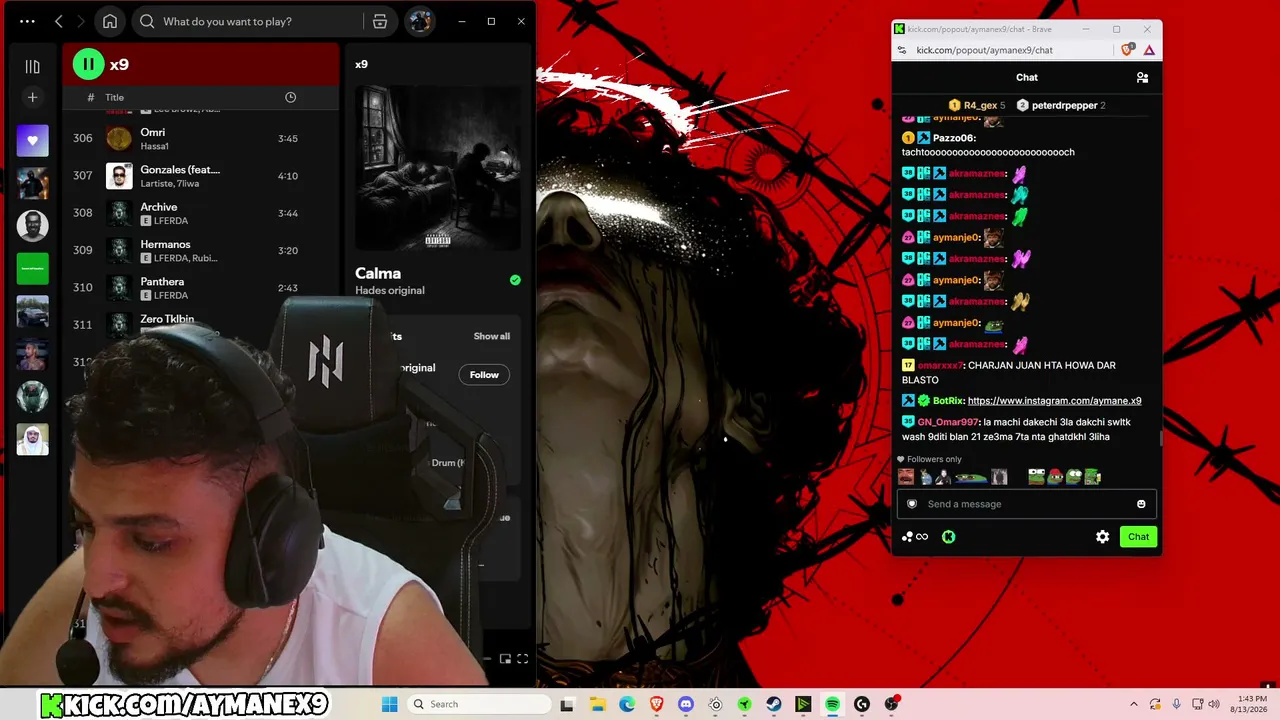Enter Spotify full screen mode
The image size is (1280, 720).
point(522,659)
